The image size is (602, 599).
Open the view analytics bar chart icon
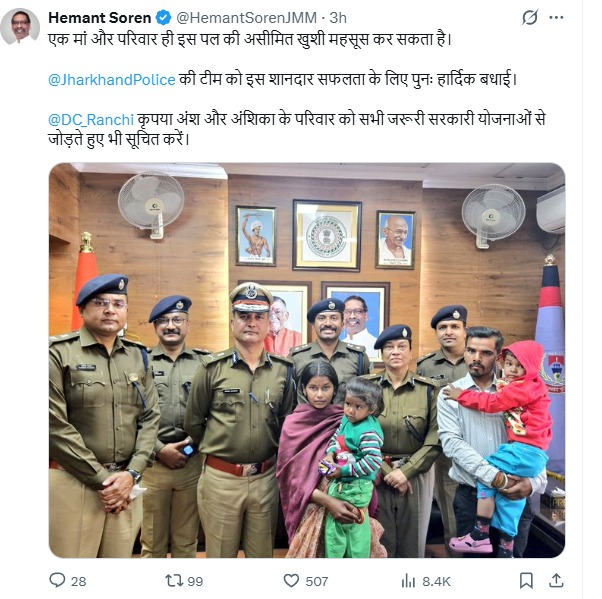click(x=408, y=581)
